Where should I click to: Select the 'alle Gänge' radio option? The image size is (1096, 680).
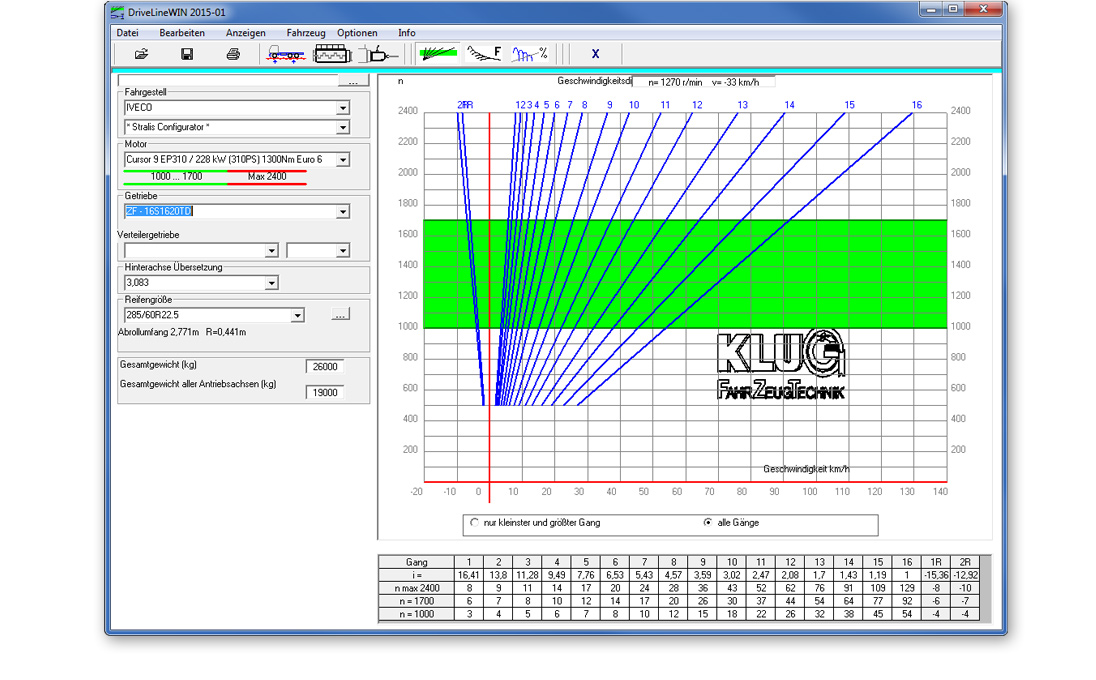(x=708, y=523)
